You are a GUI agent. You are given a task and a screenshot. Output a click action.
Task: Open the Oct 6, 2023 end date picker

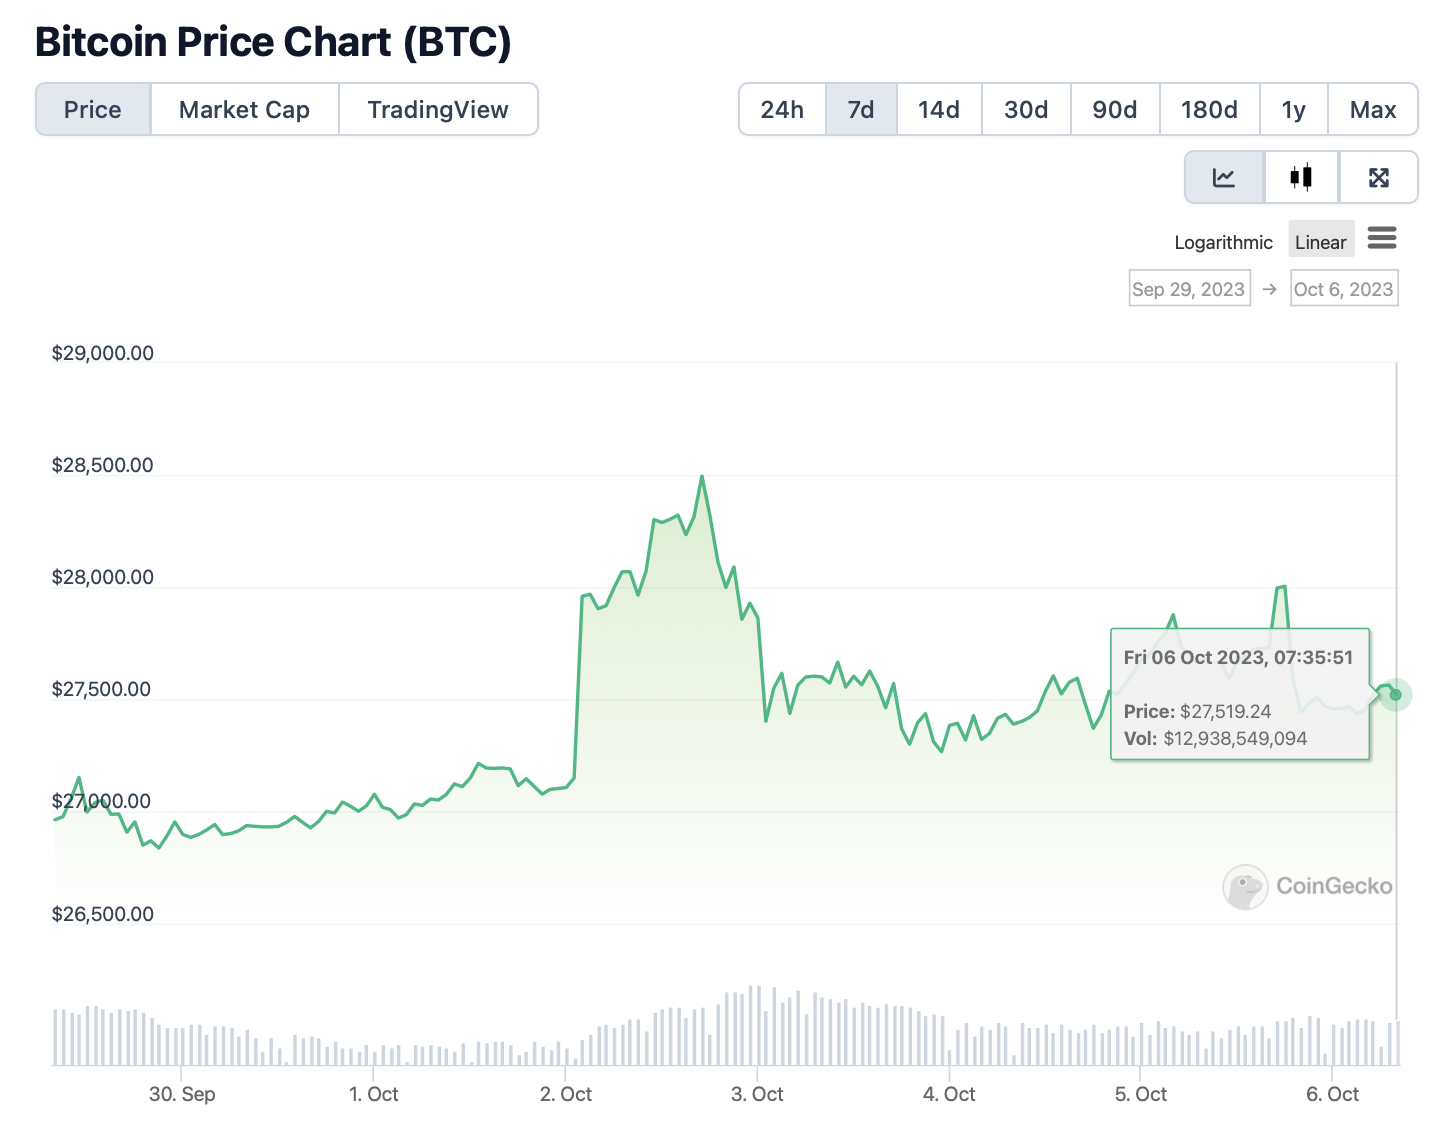(1344, 289)
